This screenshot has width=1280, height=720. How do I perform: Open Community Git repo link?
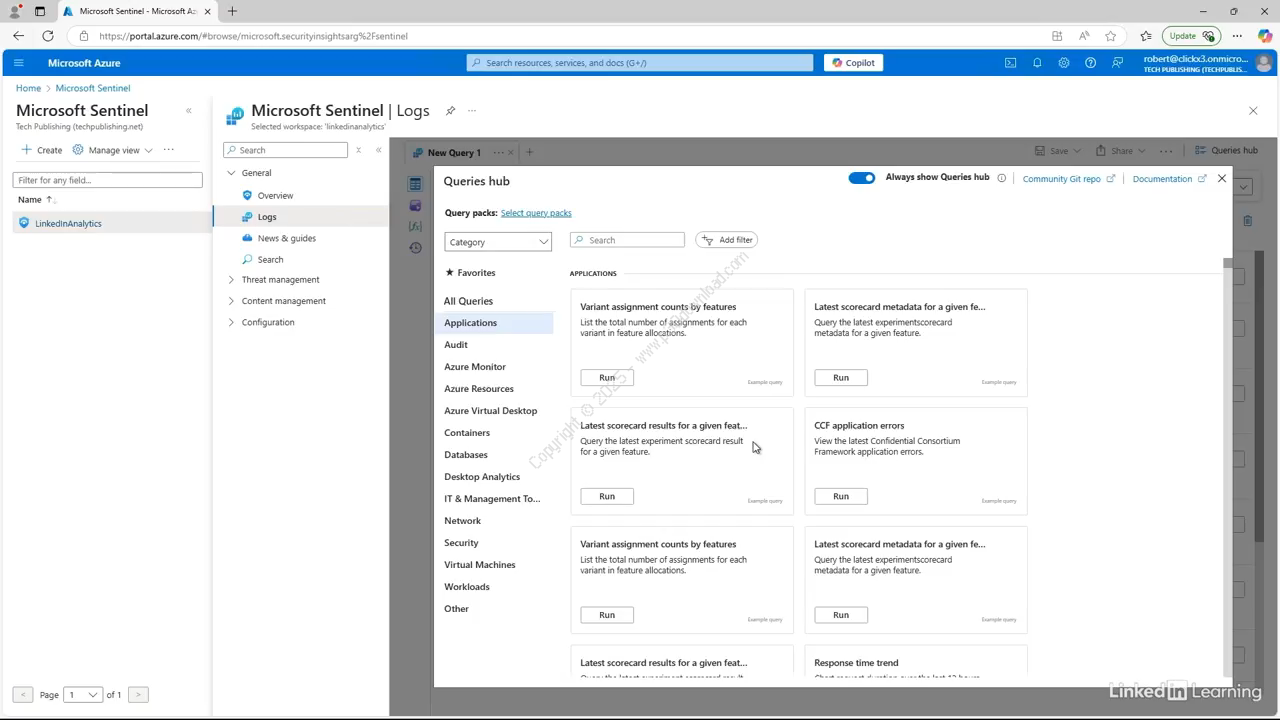coord(1068,179)
